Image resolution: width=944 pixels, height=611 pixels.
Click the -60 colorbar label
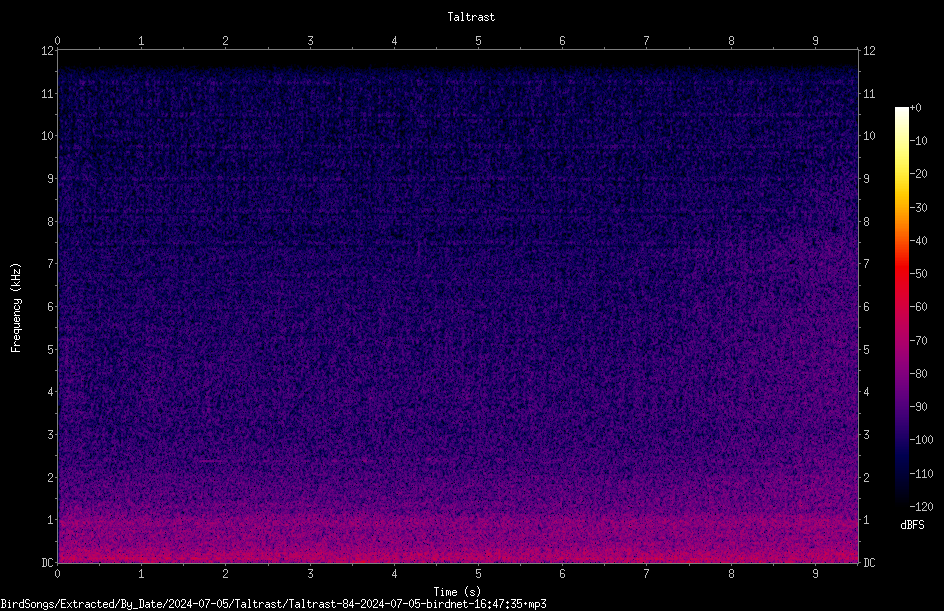[x=918, y=307]
